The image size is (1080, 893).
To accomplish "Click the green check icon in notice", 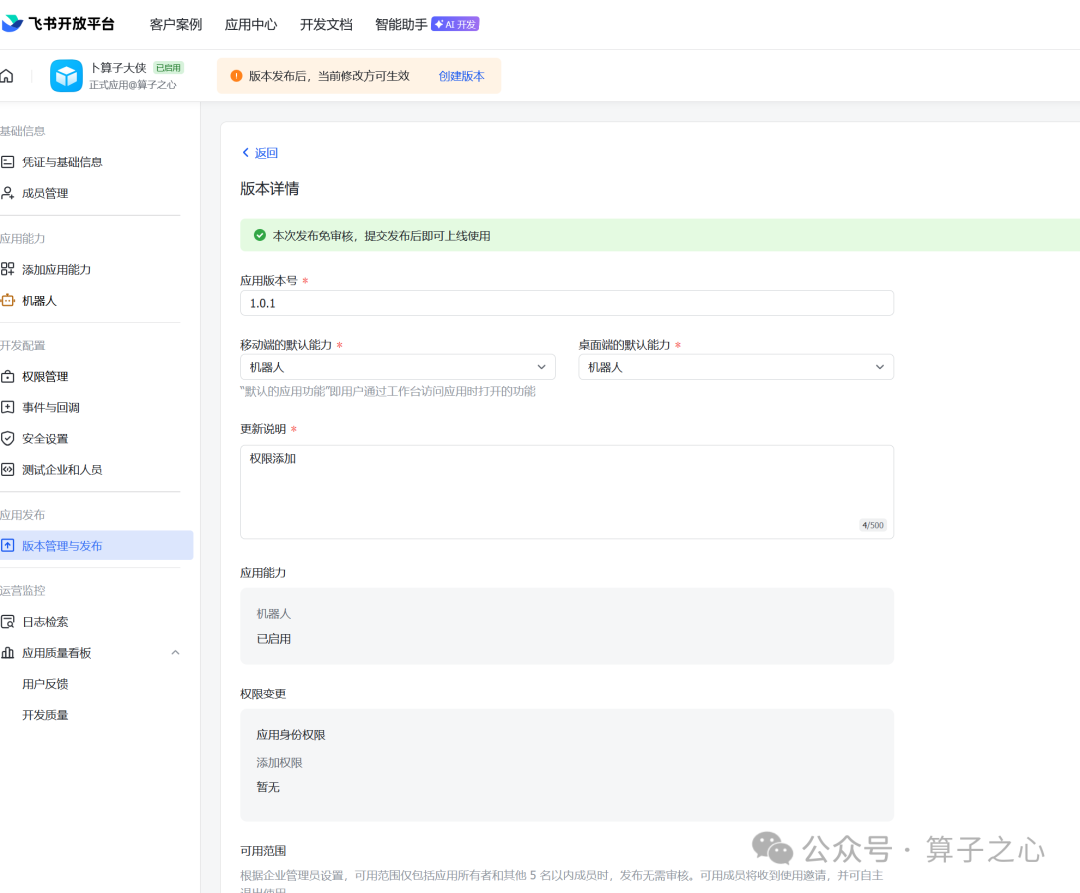I will (x=260, y=235).
